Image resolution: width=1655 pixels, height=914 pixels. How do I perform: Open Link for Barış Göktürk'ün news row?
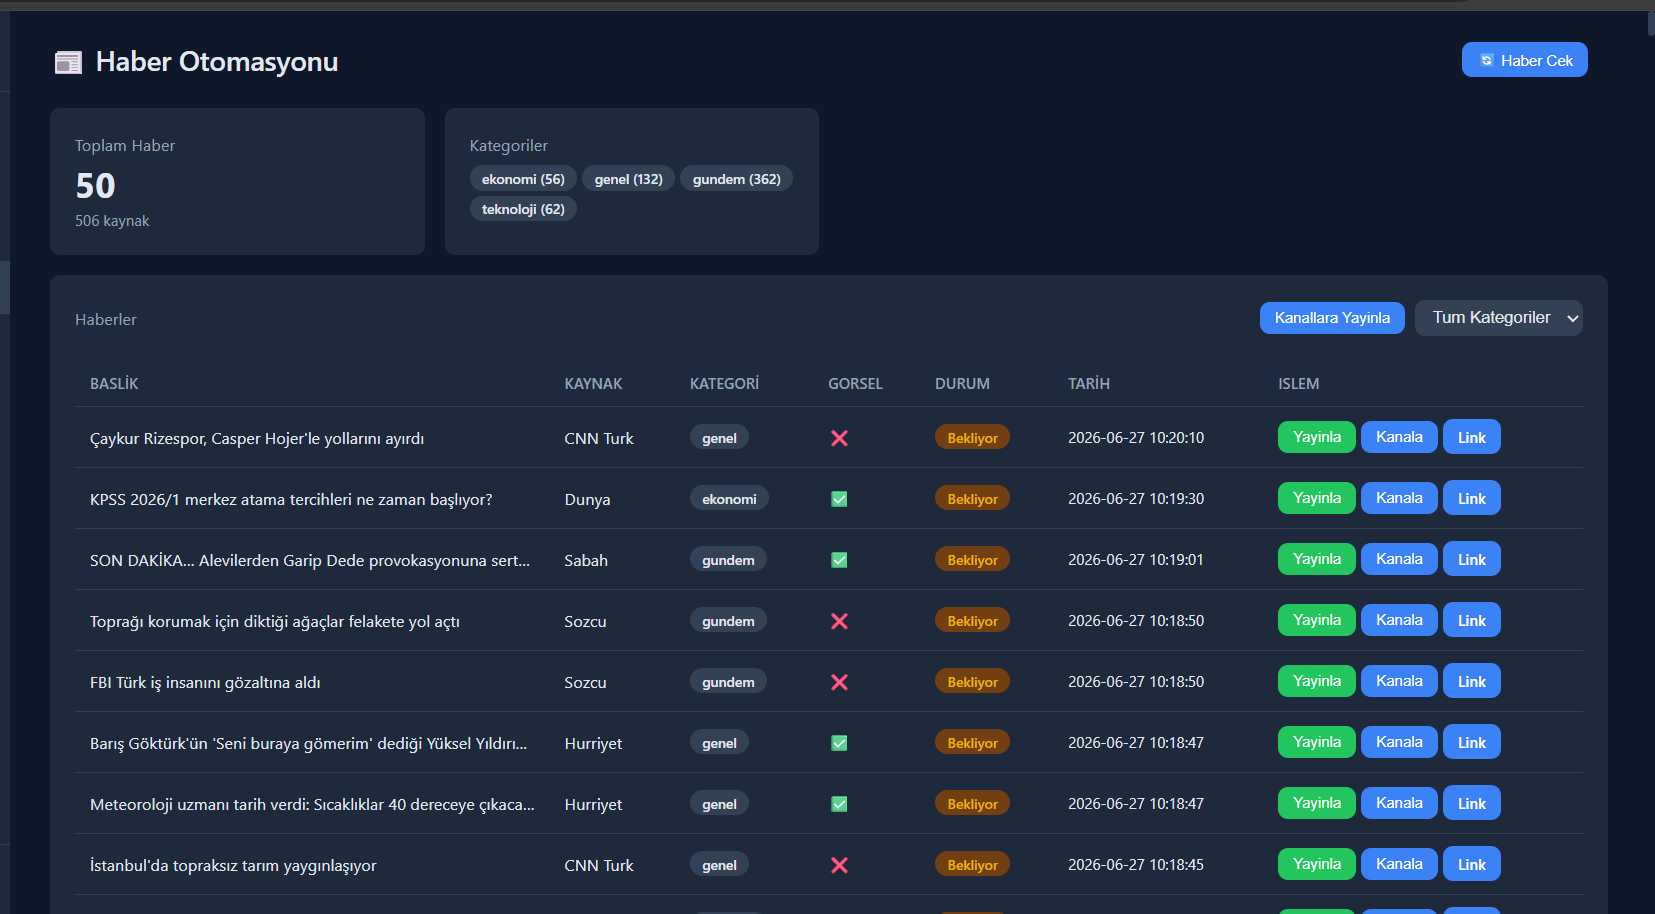click(x=1471, y=742)
